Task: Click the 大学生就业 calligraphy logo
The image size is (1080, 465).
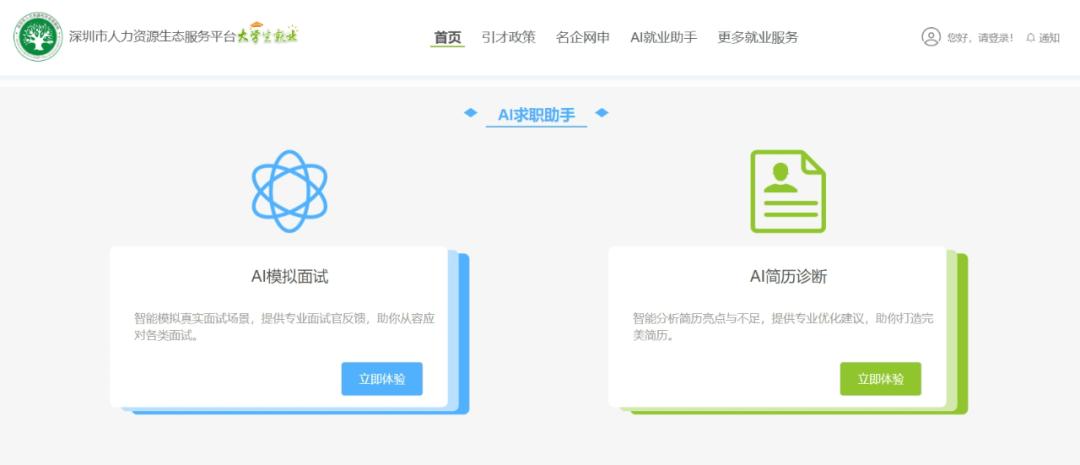Action: pos(268,35)
